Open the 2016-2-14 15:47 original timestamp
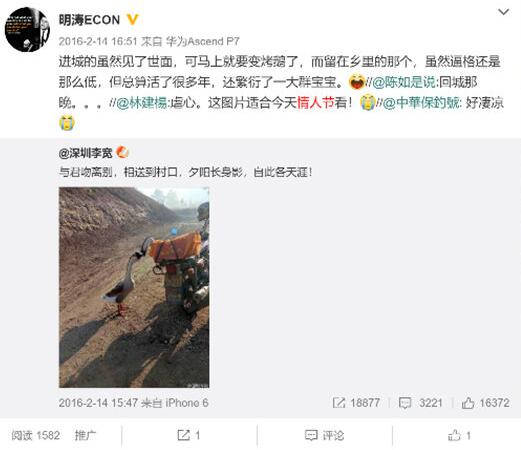 [x=98, y=403]
